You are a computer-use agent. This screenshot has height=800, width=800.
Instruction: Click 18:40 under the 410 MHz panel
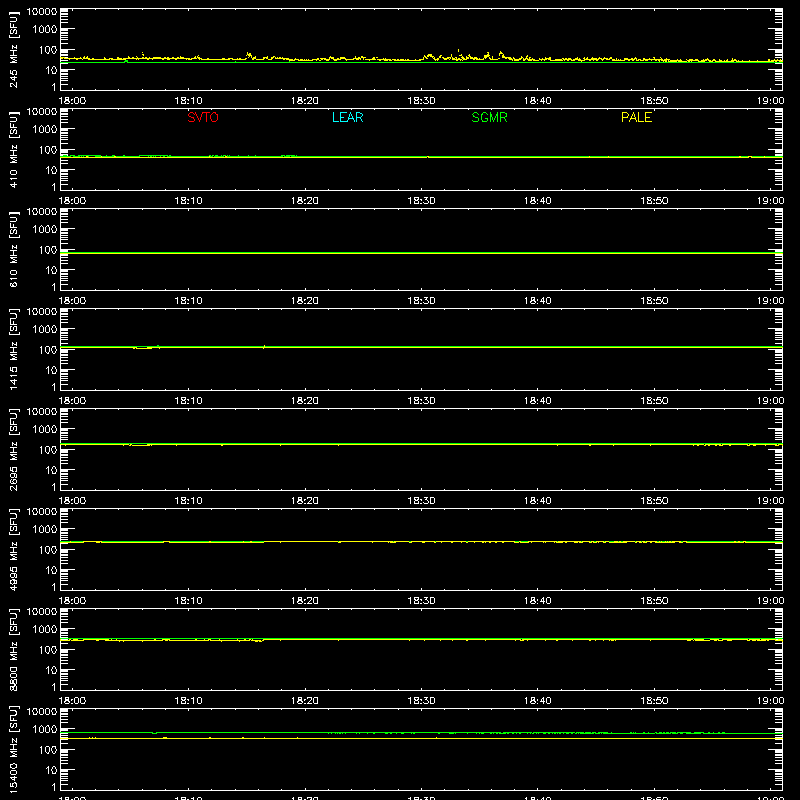[x=538, y=201]
